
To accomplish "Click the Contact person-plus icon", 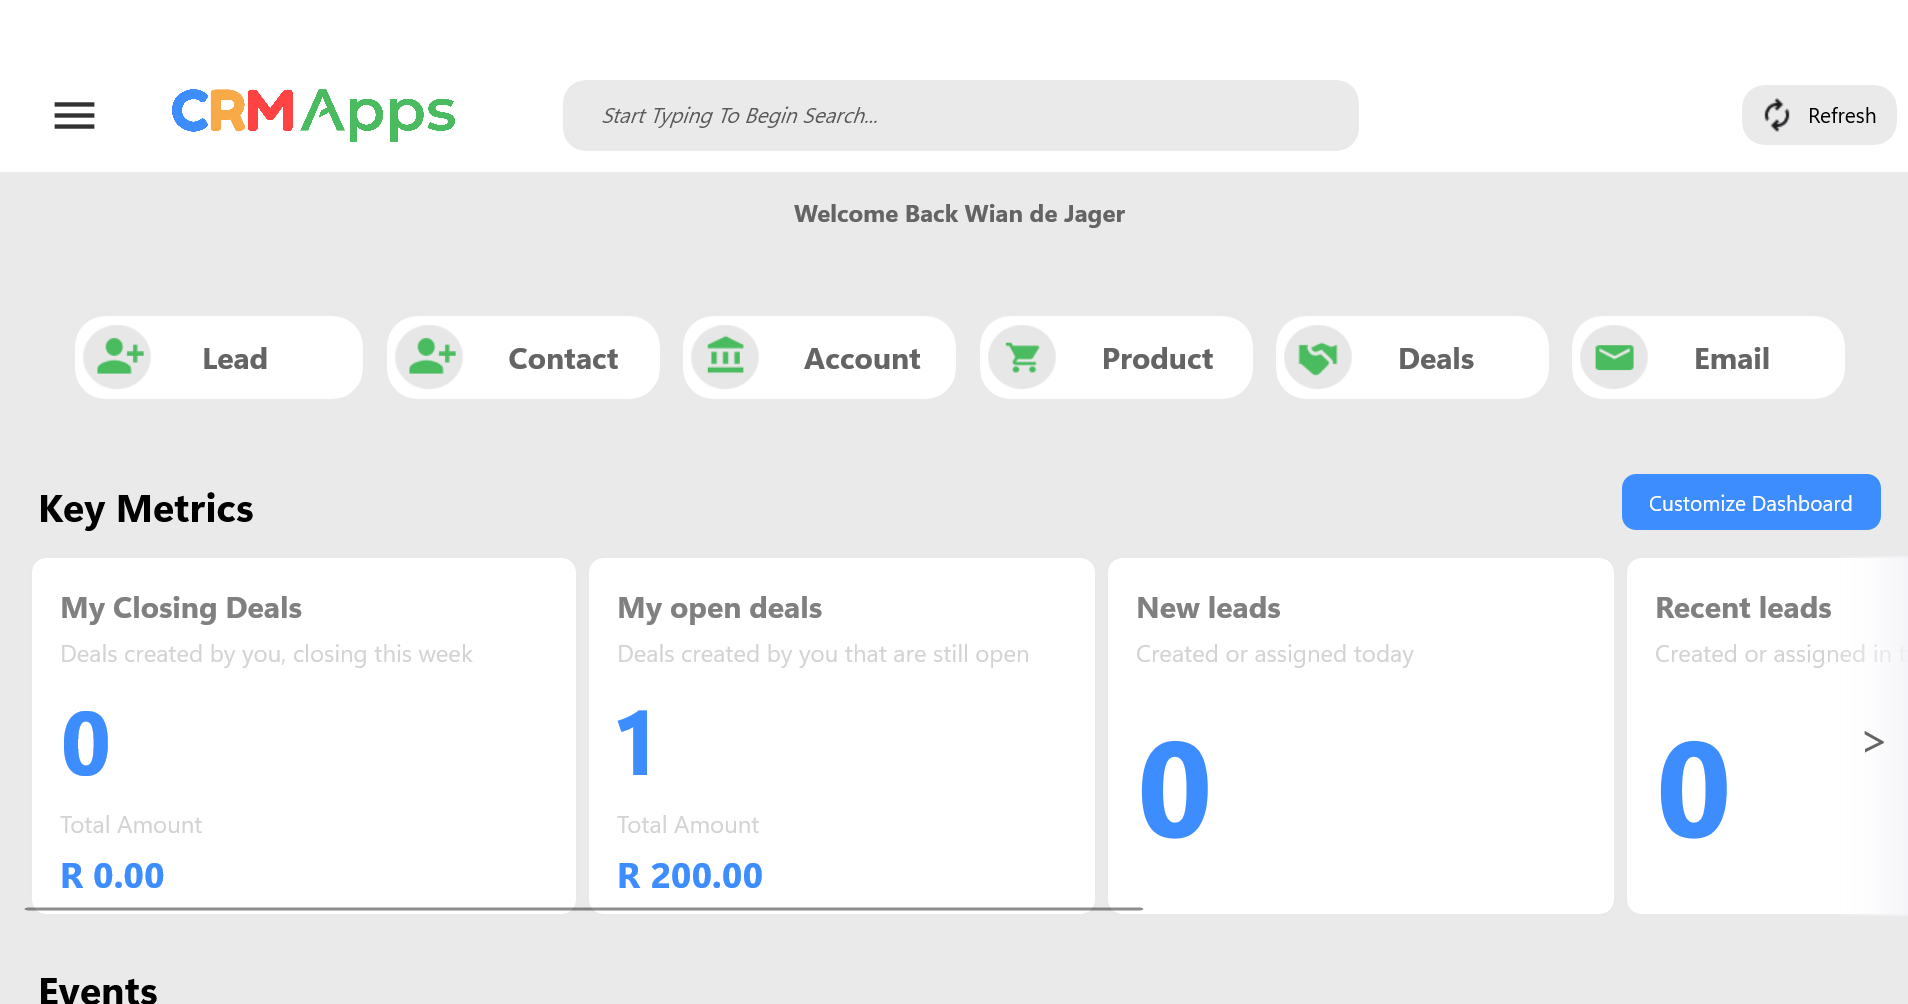I will click(431, 358).
